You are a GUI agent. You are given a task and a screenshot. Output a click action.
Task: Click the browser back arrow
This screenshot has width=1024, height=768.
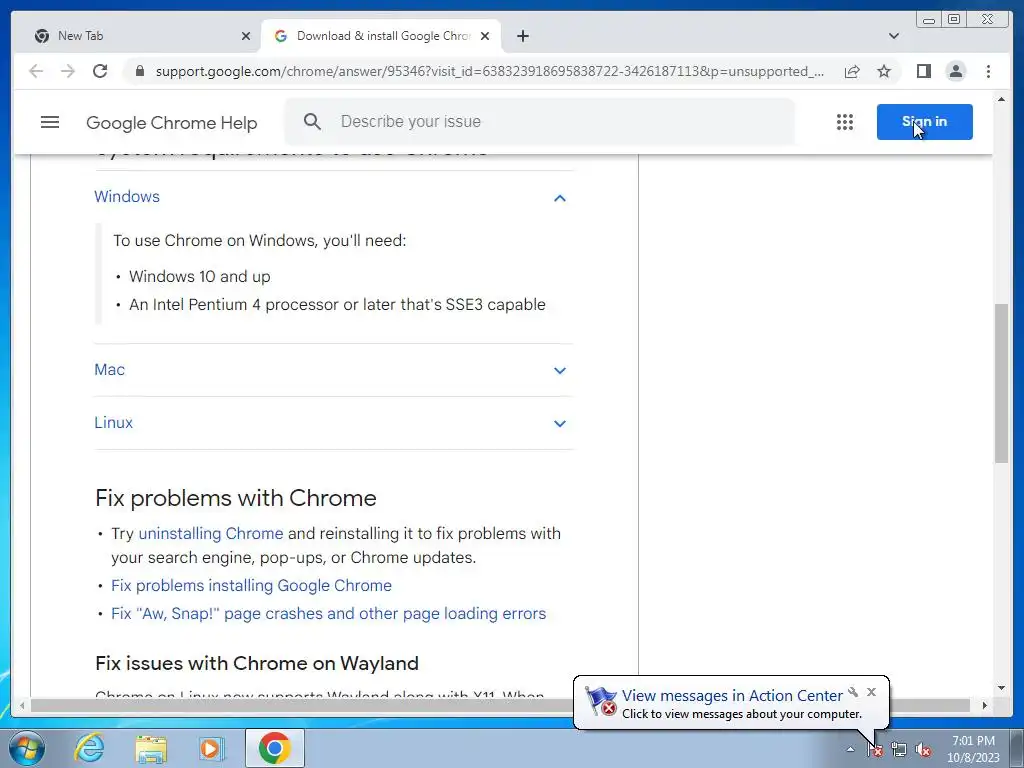[36, 71]
